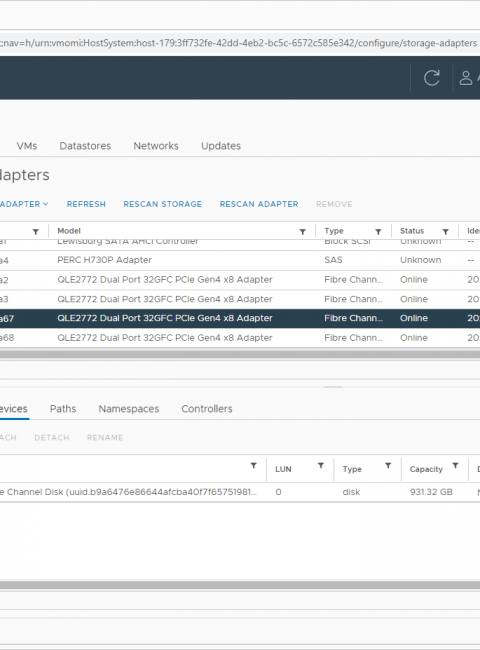Viewport: 480px width, 650px height.
Task: Open the Namespaces tab
Action: (x=129, y=409)
